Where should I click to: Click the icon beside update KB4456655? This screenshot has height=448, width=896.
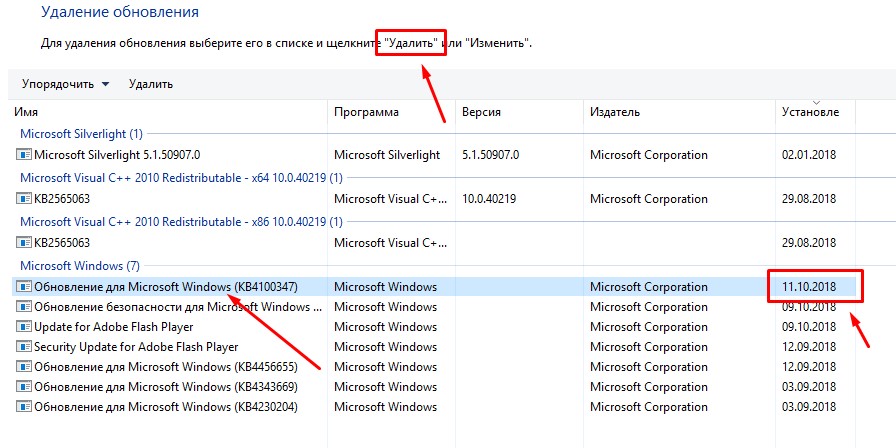[25, 367]
